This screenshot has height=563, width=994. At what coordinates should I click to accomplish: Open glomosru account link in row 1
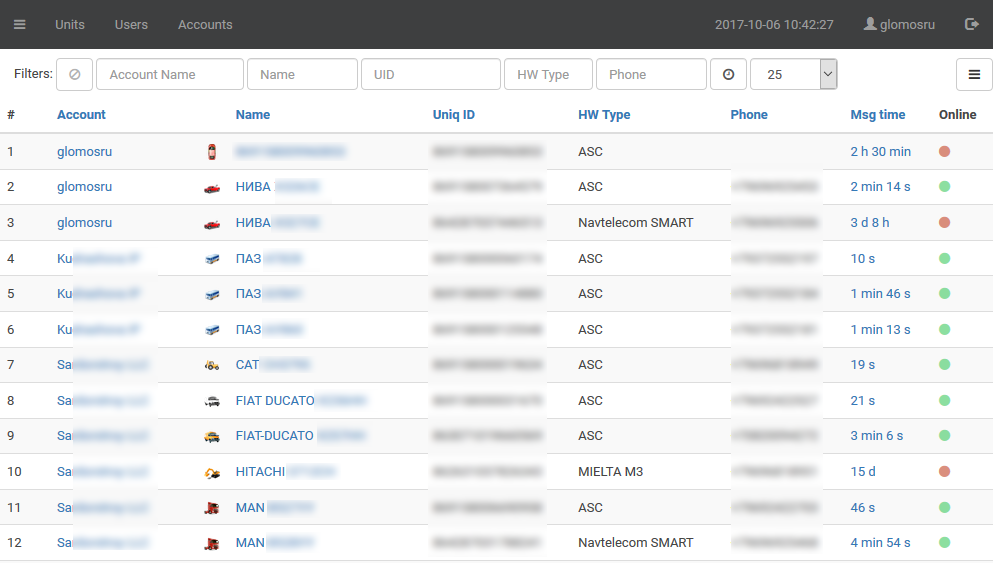(84, 152)
